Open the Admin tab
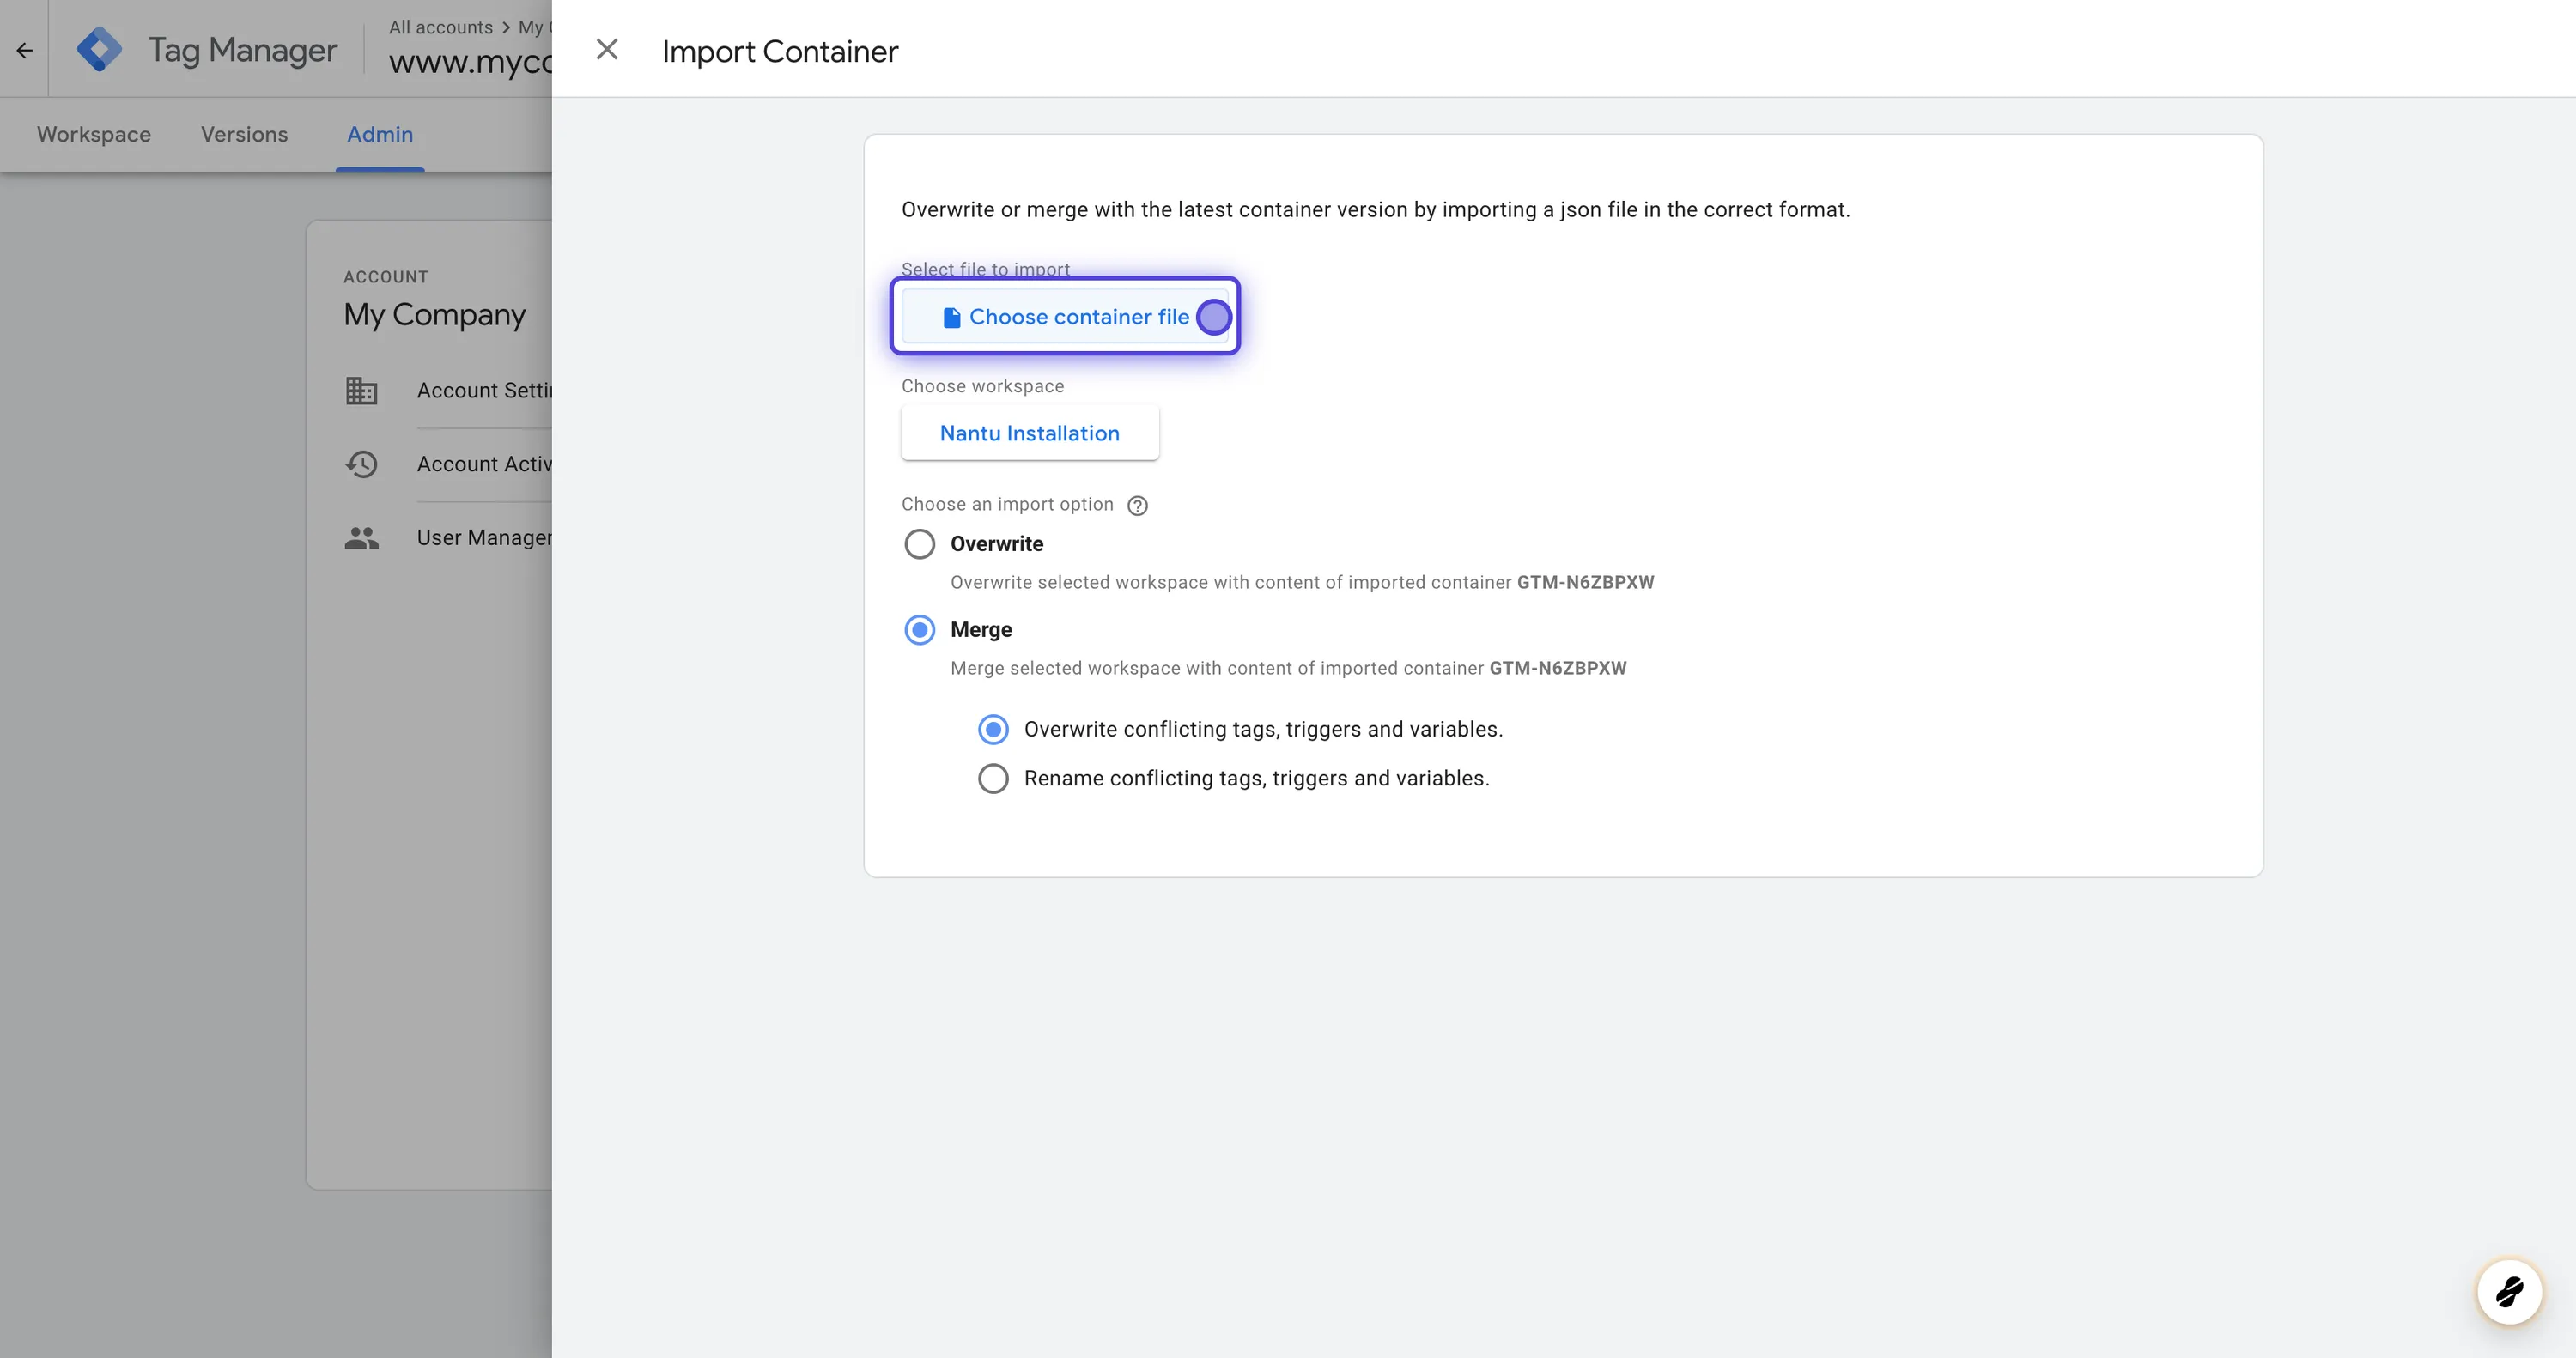Screen dimensions: 2576x1358 380,134
